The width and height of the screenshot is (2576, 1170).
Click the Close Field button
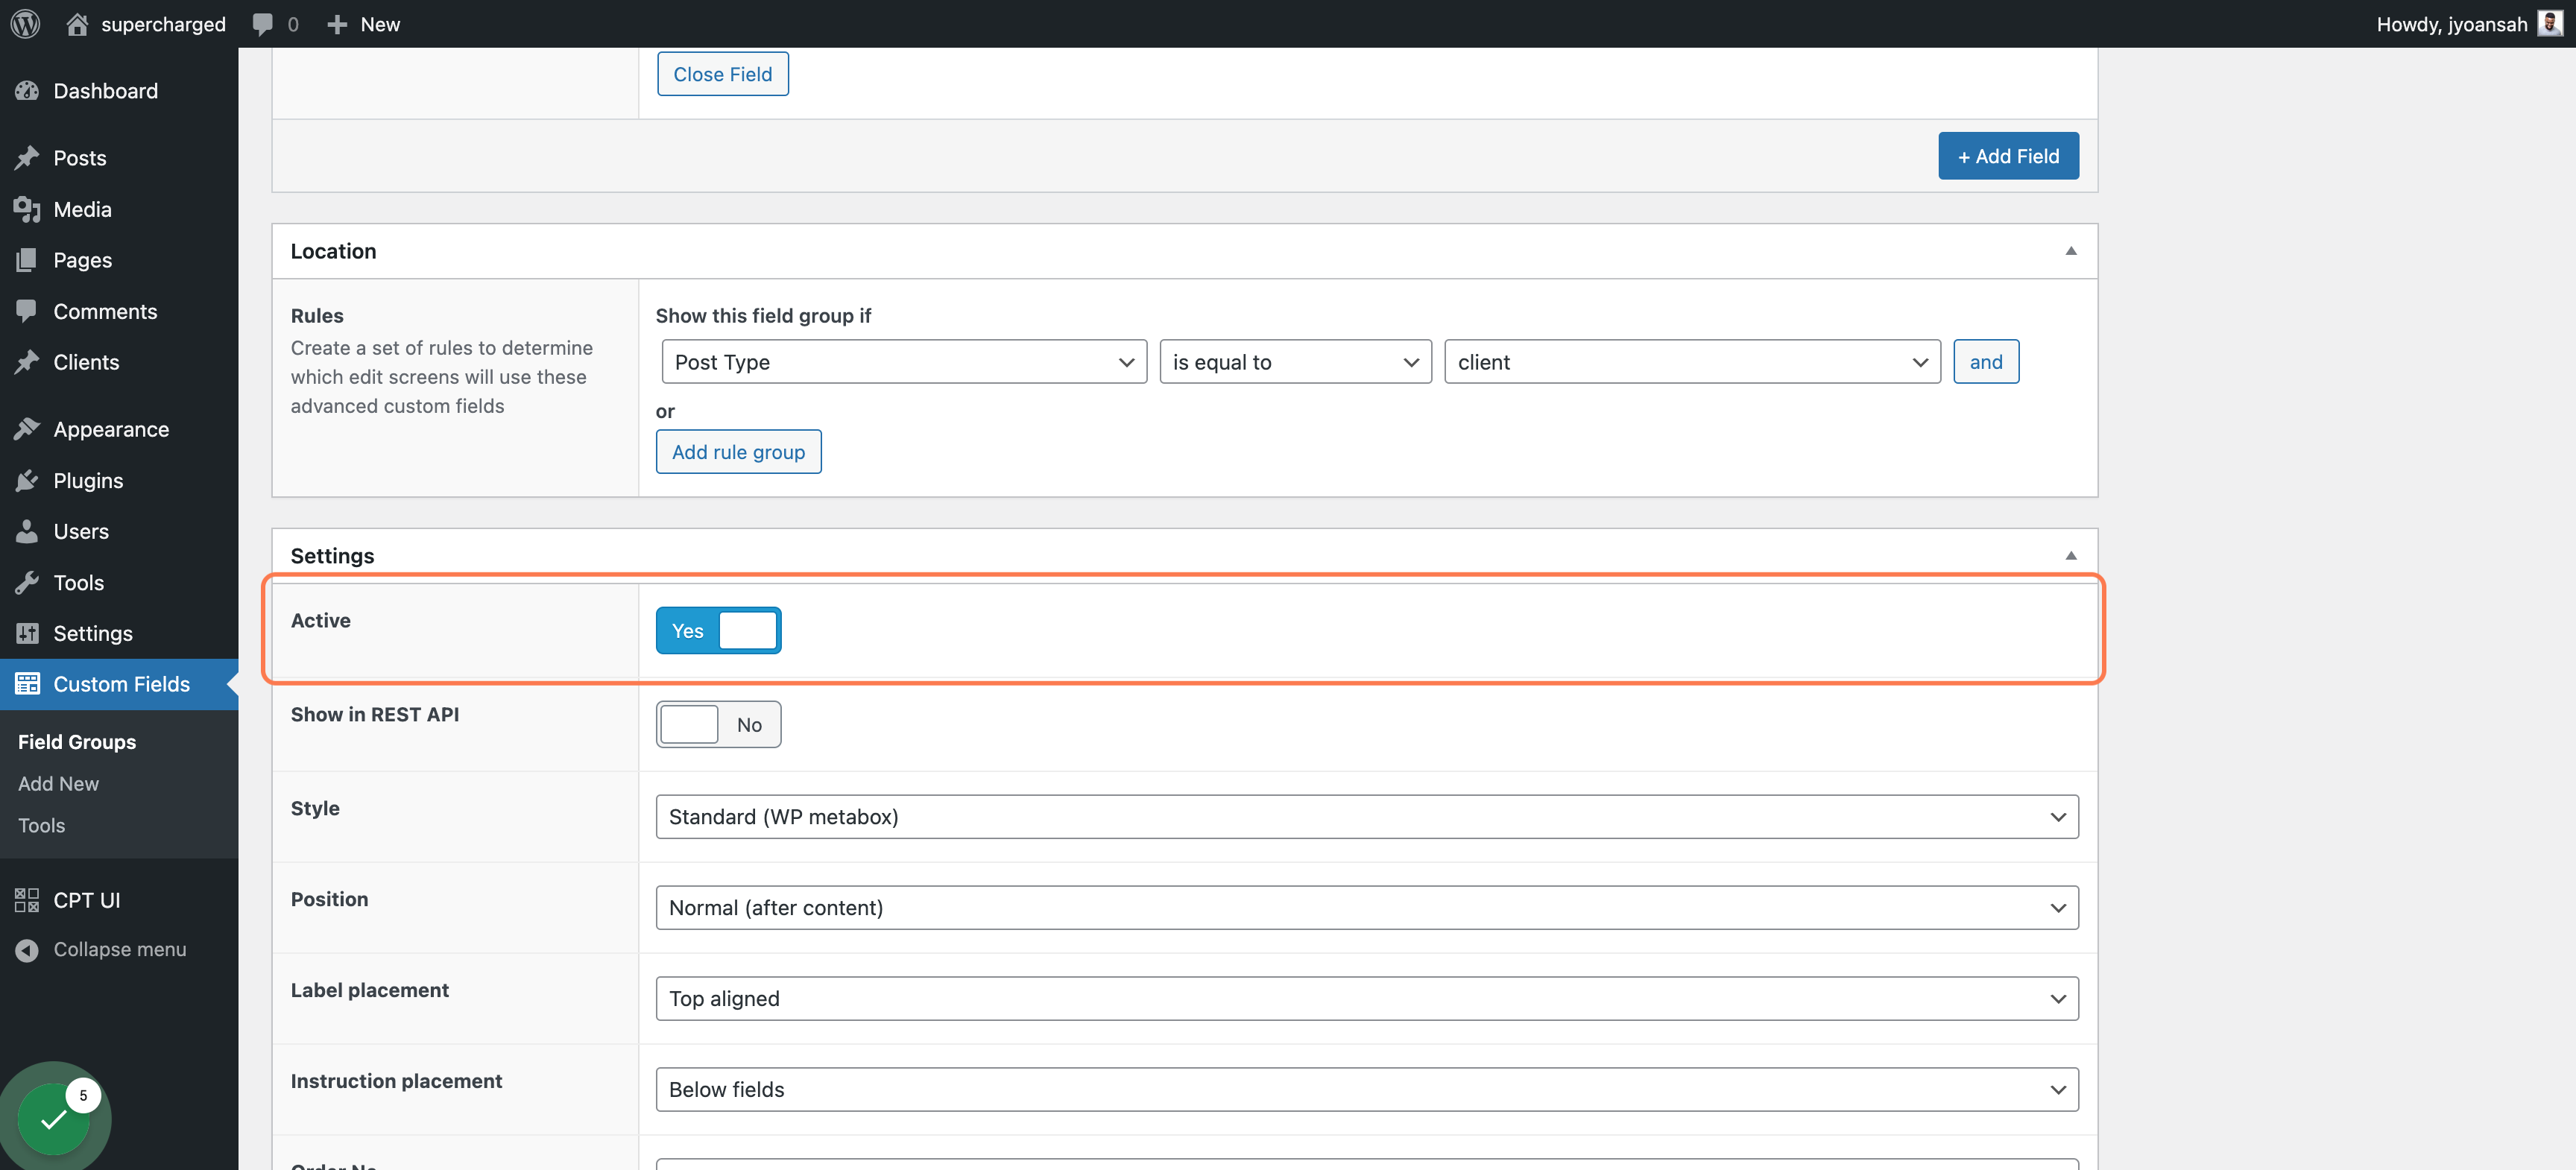point(723,74)
